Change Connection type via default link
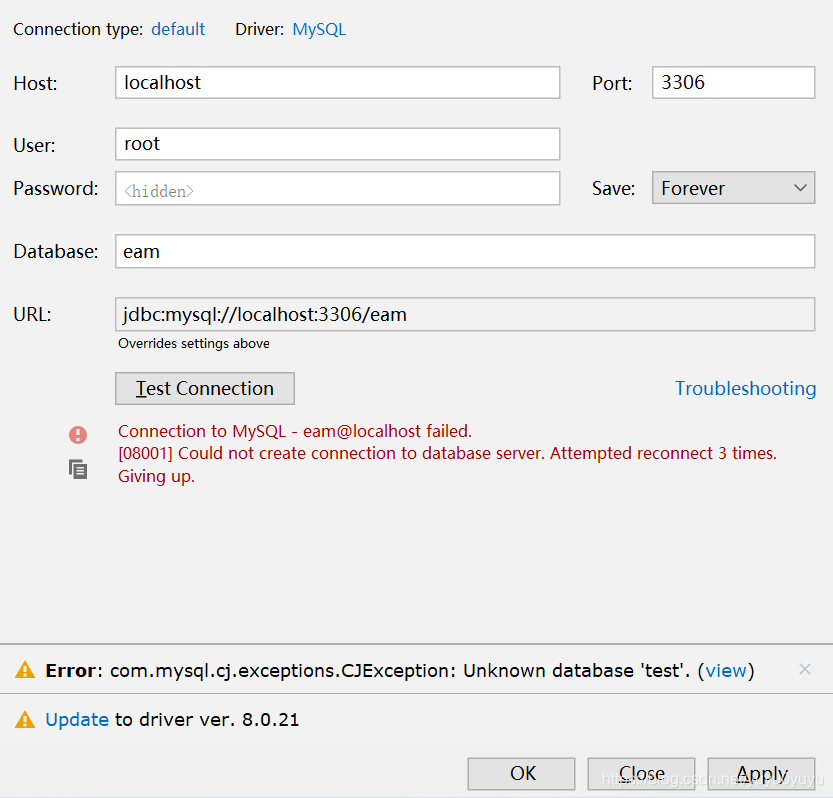This screenshot has width=833, height=798. click(x=178, y=29)
